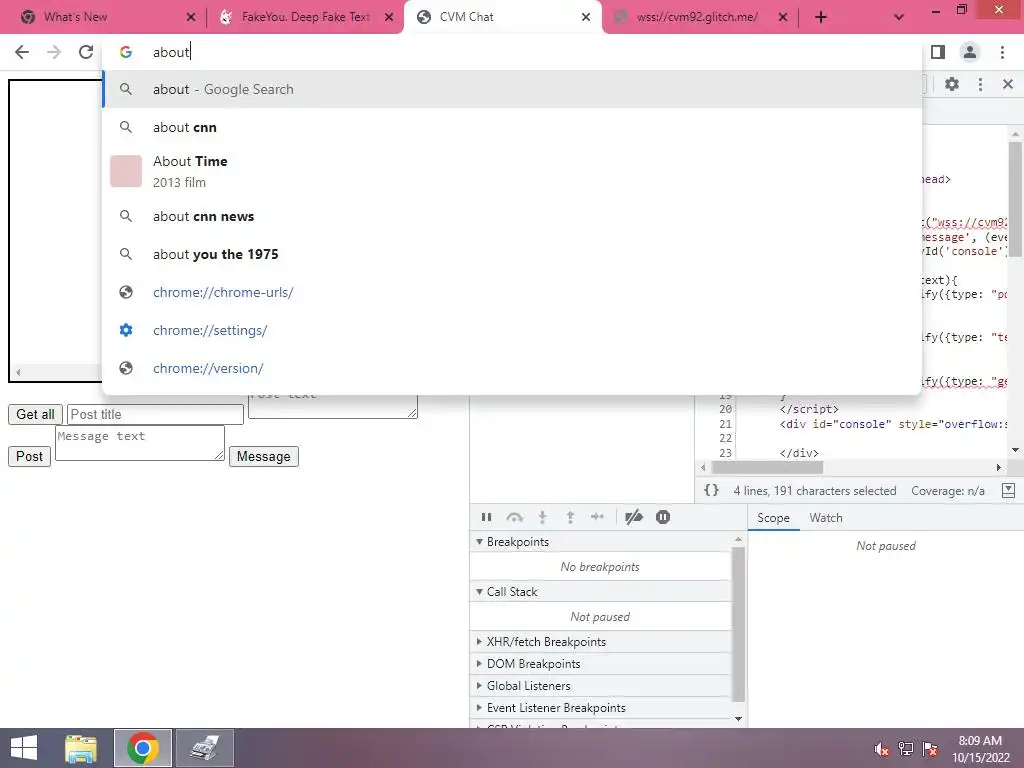Click the network tray icon
This screenshot has height=768, width=1024.
click(906, 749)
